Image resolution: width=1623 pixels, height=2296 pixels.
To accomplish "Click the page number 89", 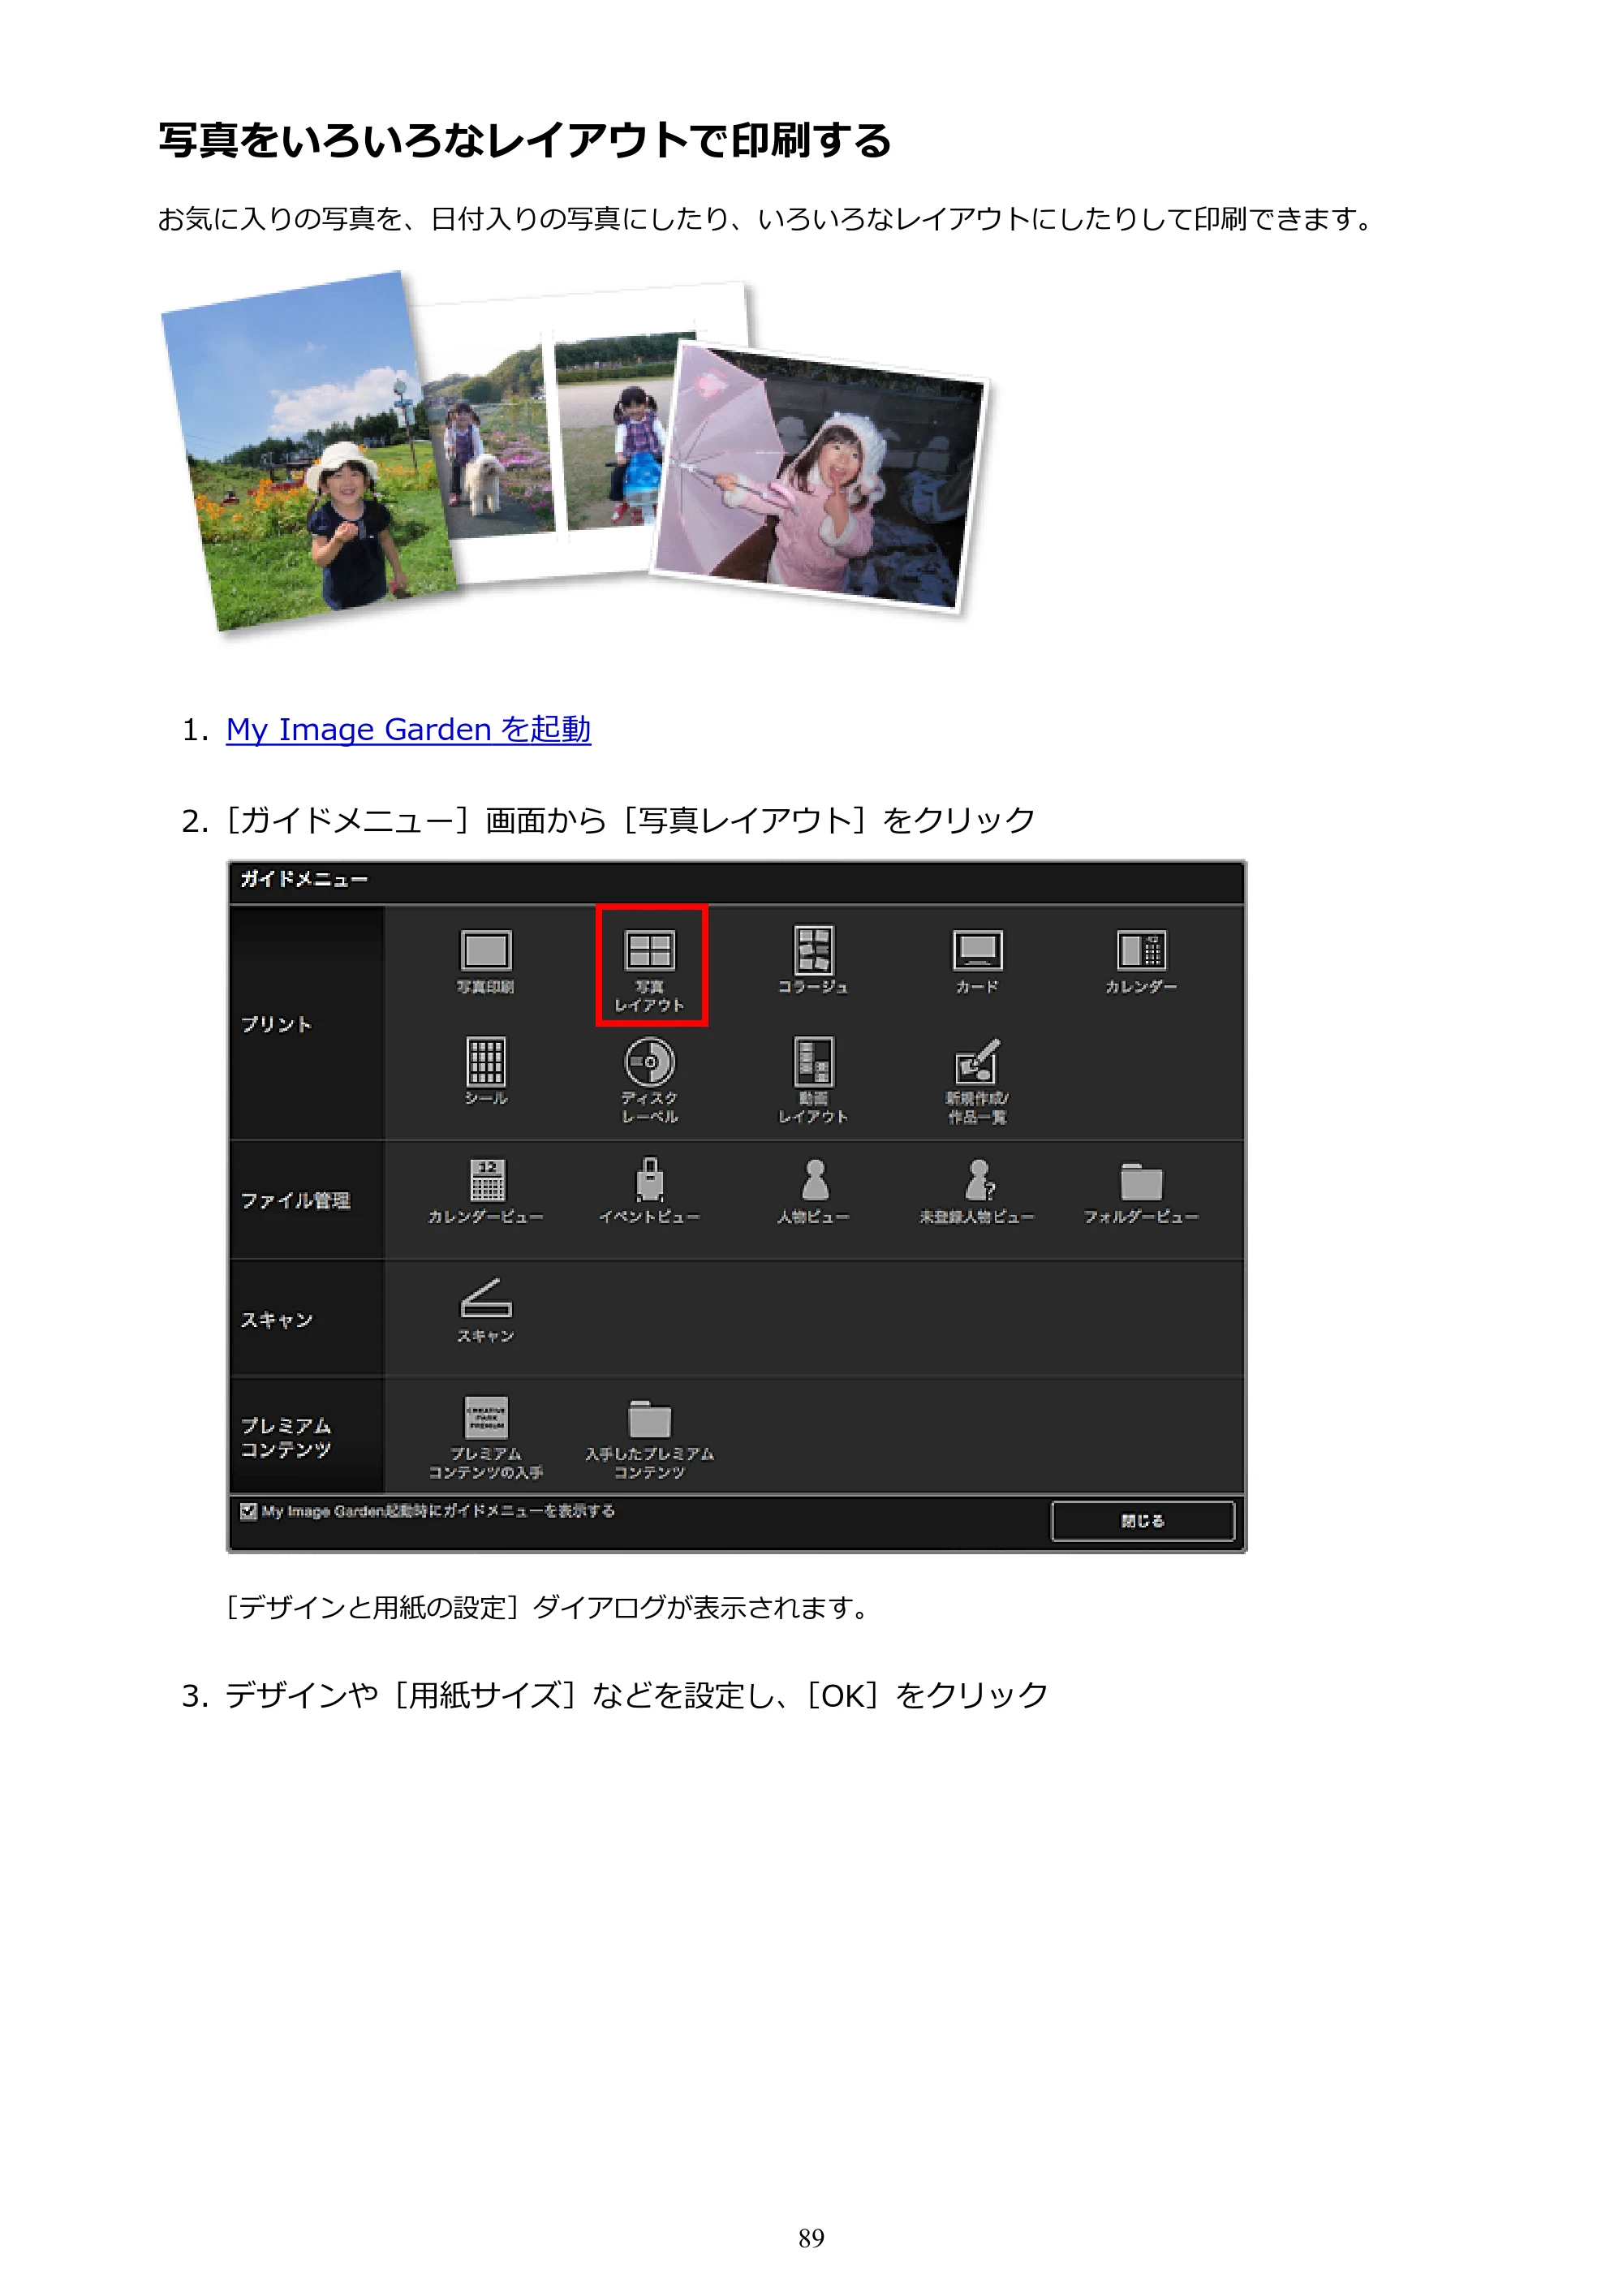I will pyautogui.click(x=811, y=2238).
